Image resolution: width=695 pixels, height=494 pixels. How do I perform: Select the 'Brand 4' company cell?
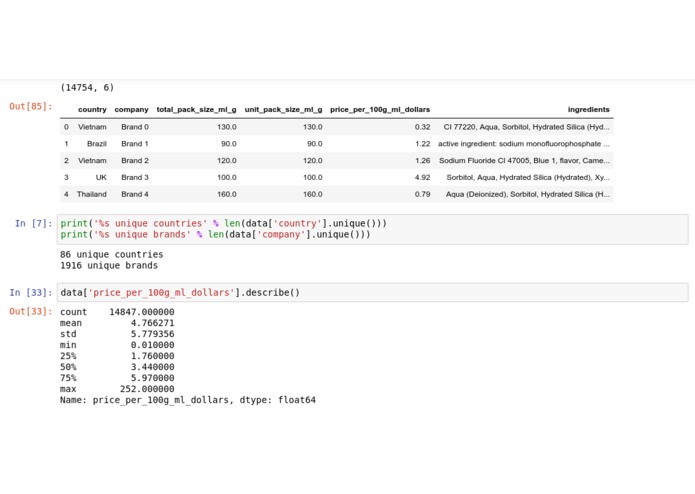click(x=135, y=194)
